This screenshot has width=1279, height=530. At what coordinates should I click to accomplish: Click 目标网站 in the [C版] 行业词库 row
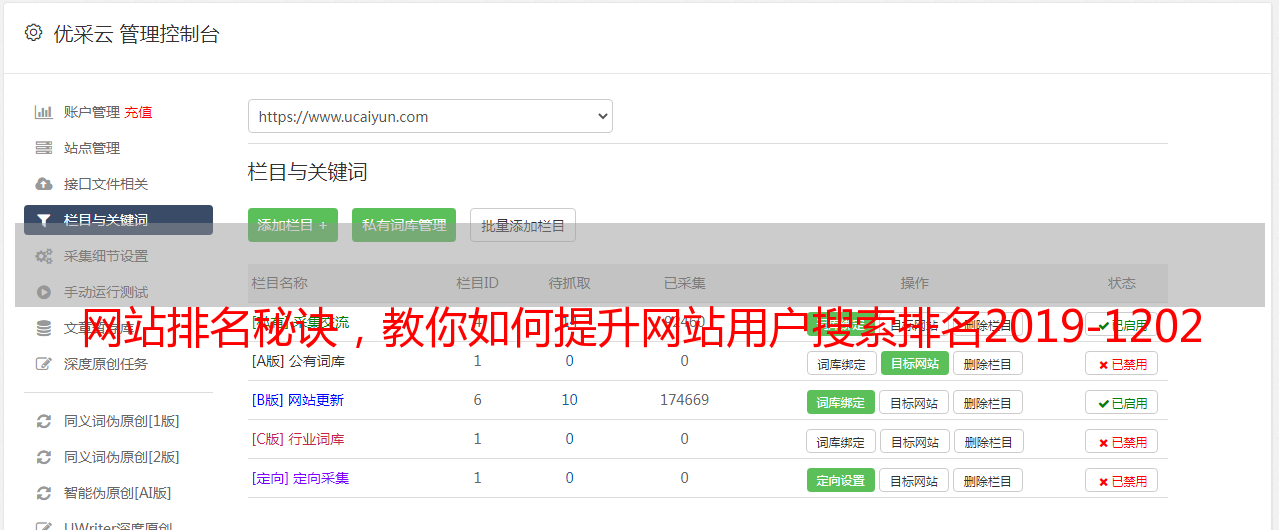tap(914, 441)
